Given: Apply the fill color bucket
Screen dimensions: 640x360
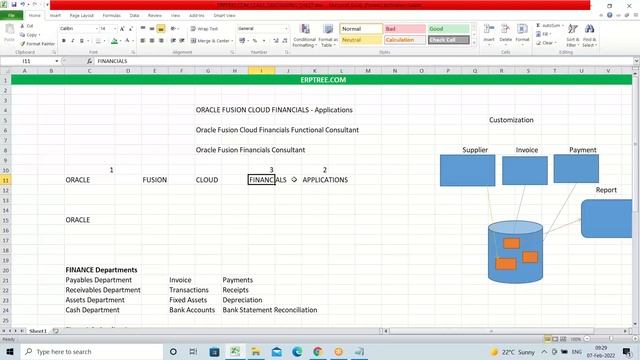Looking at the screenshot, I should coord(114,41).
